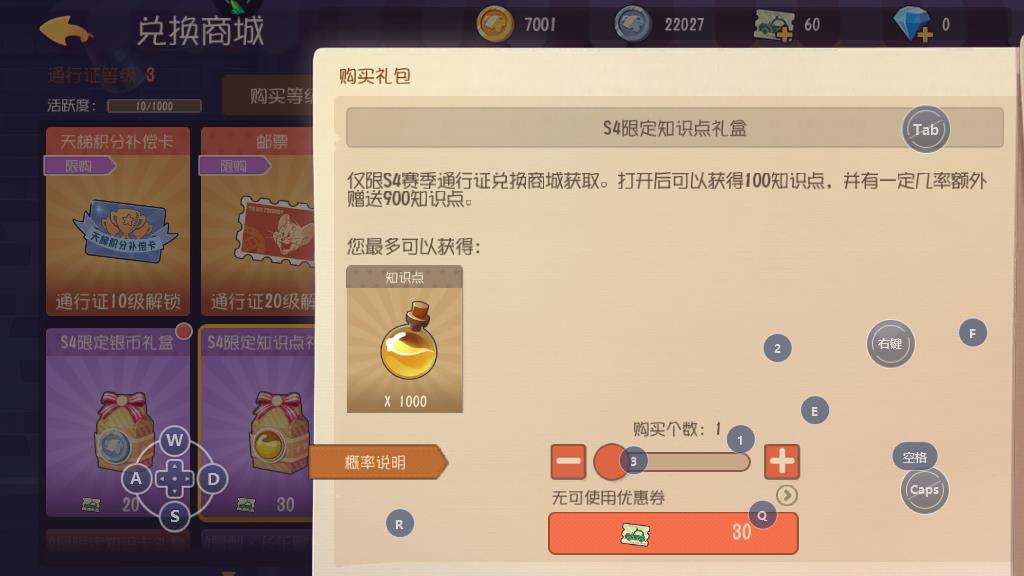Decrease purchase quantity with minus button

click(x=568, y=462)
